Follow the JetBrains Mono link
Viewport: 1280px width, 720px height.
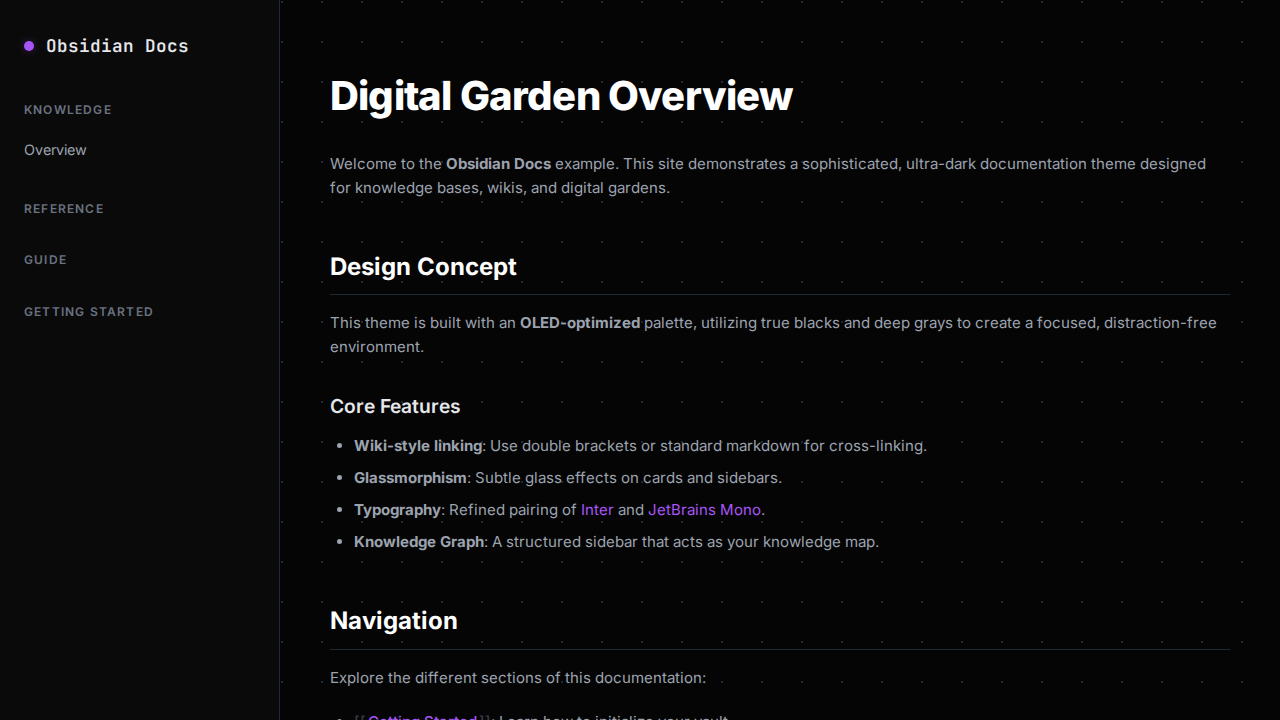click(704, 510)
